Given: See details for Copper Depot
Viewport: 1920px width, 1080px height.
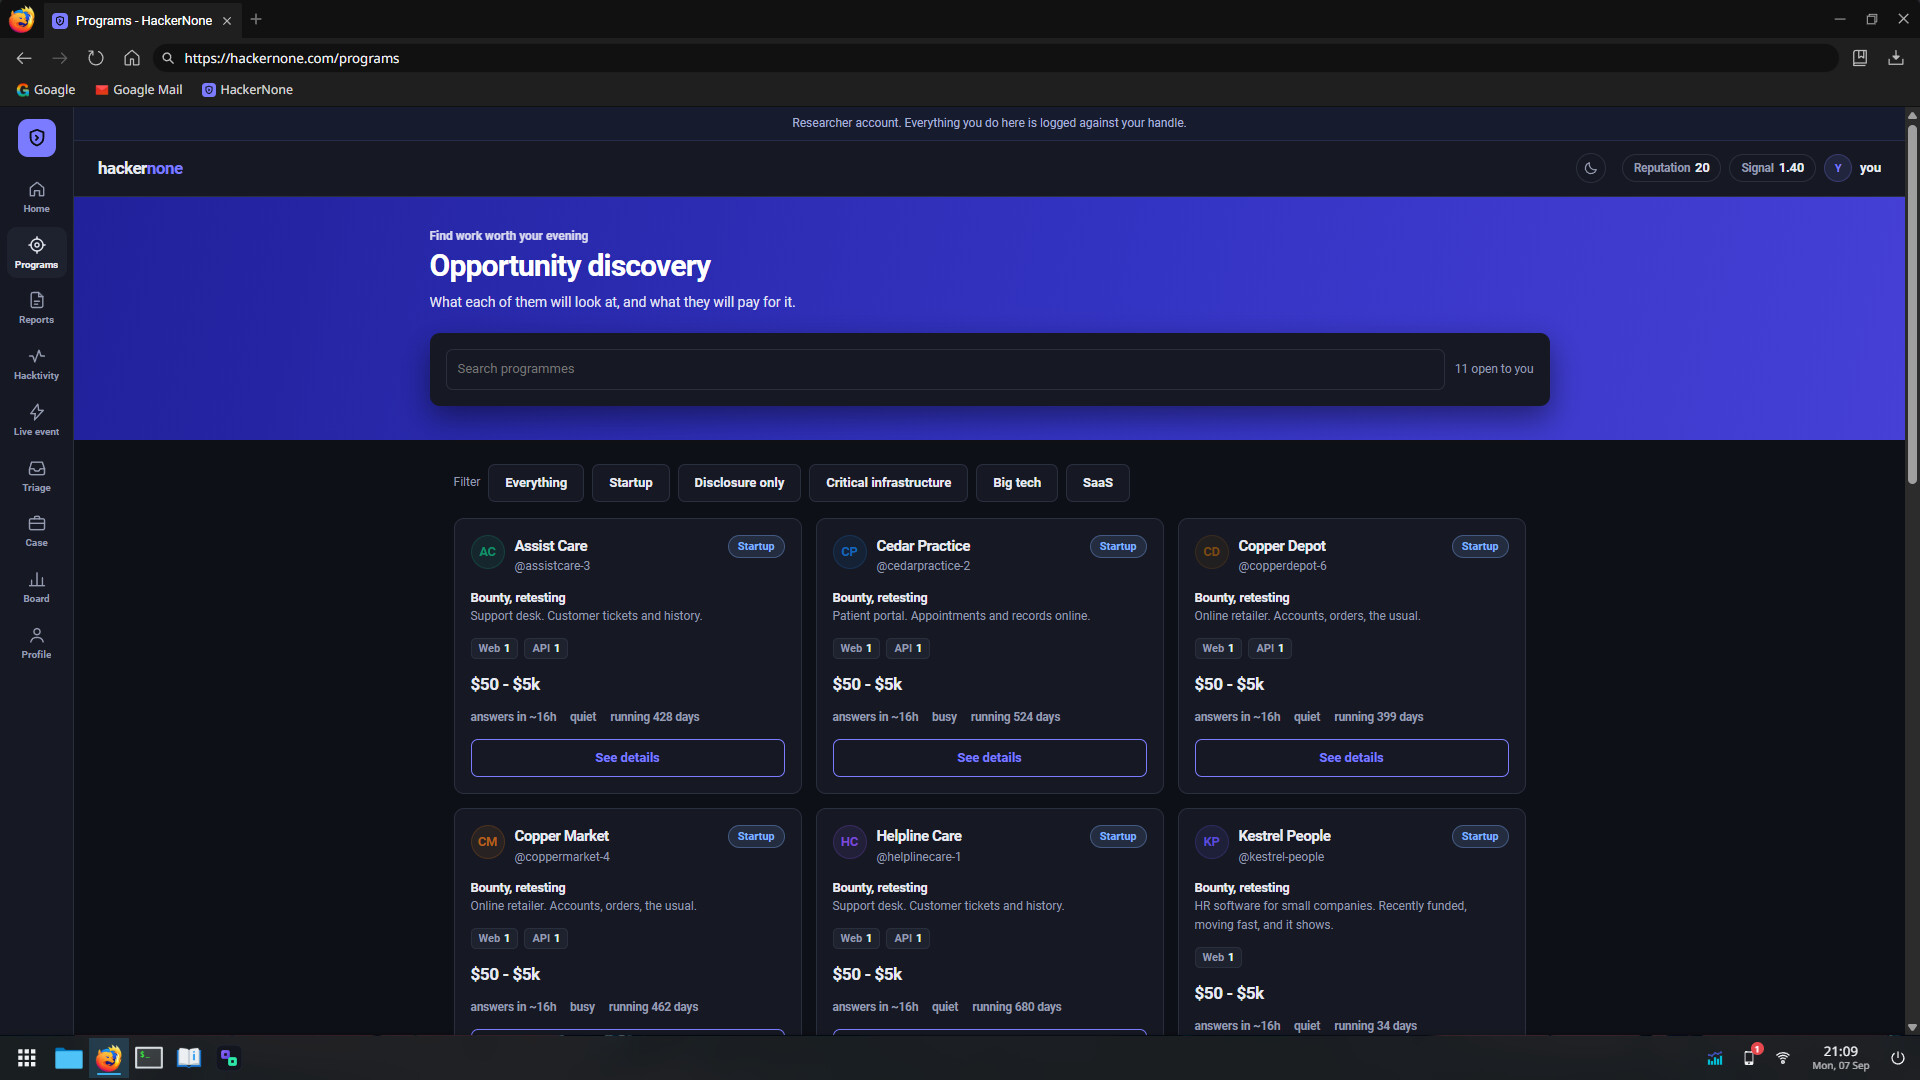Looking at the screenshot, I should [1351, 758].
